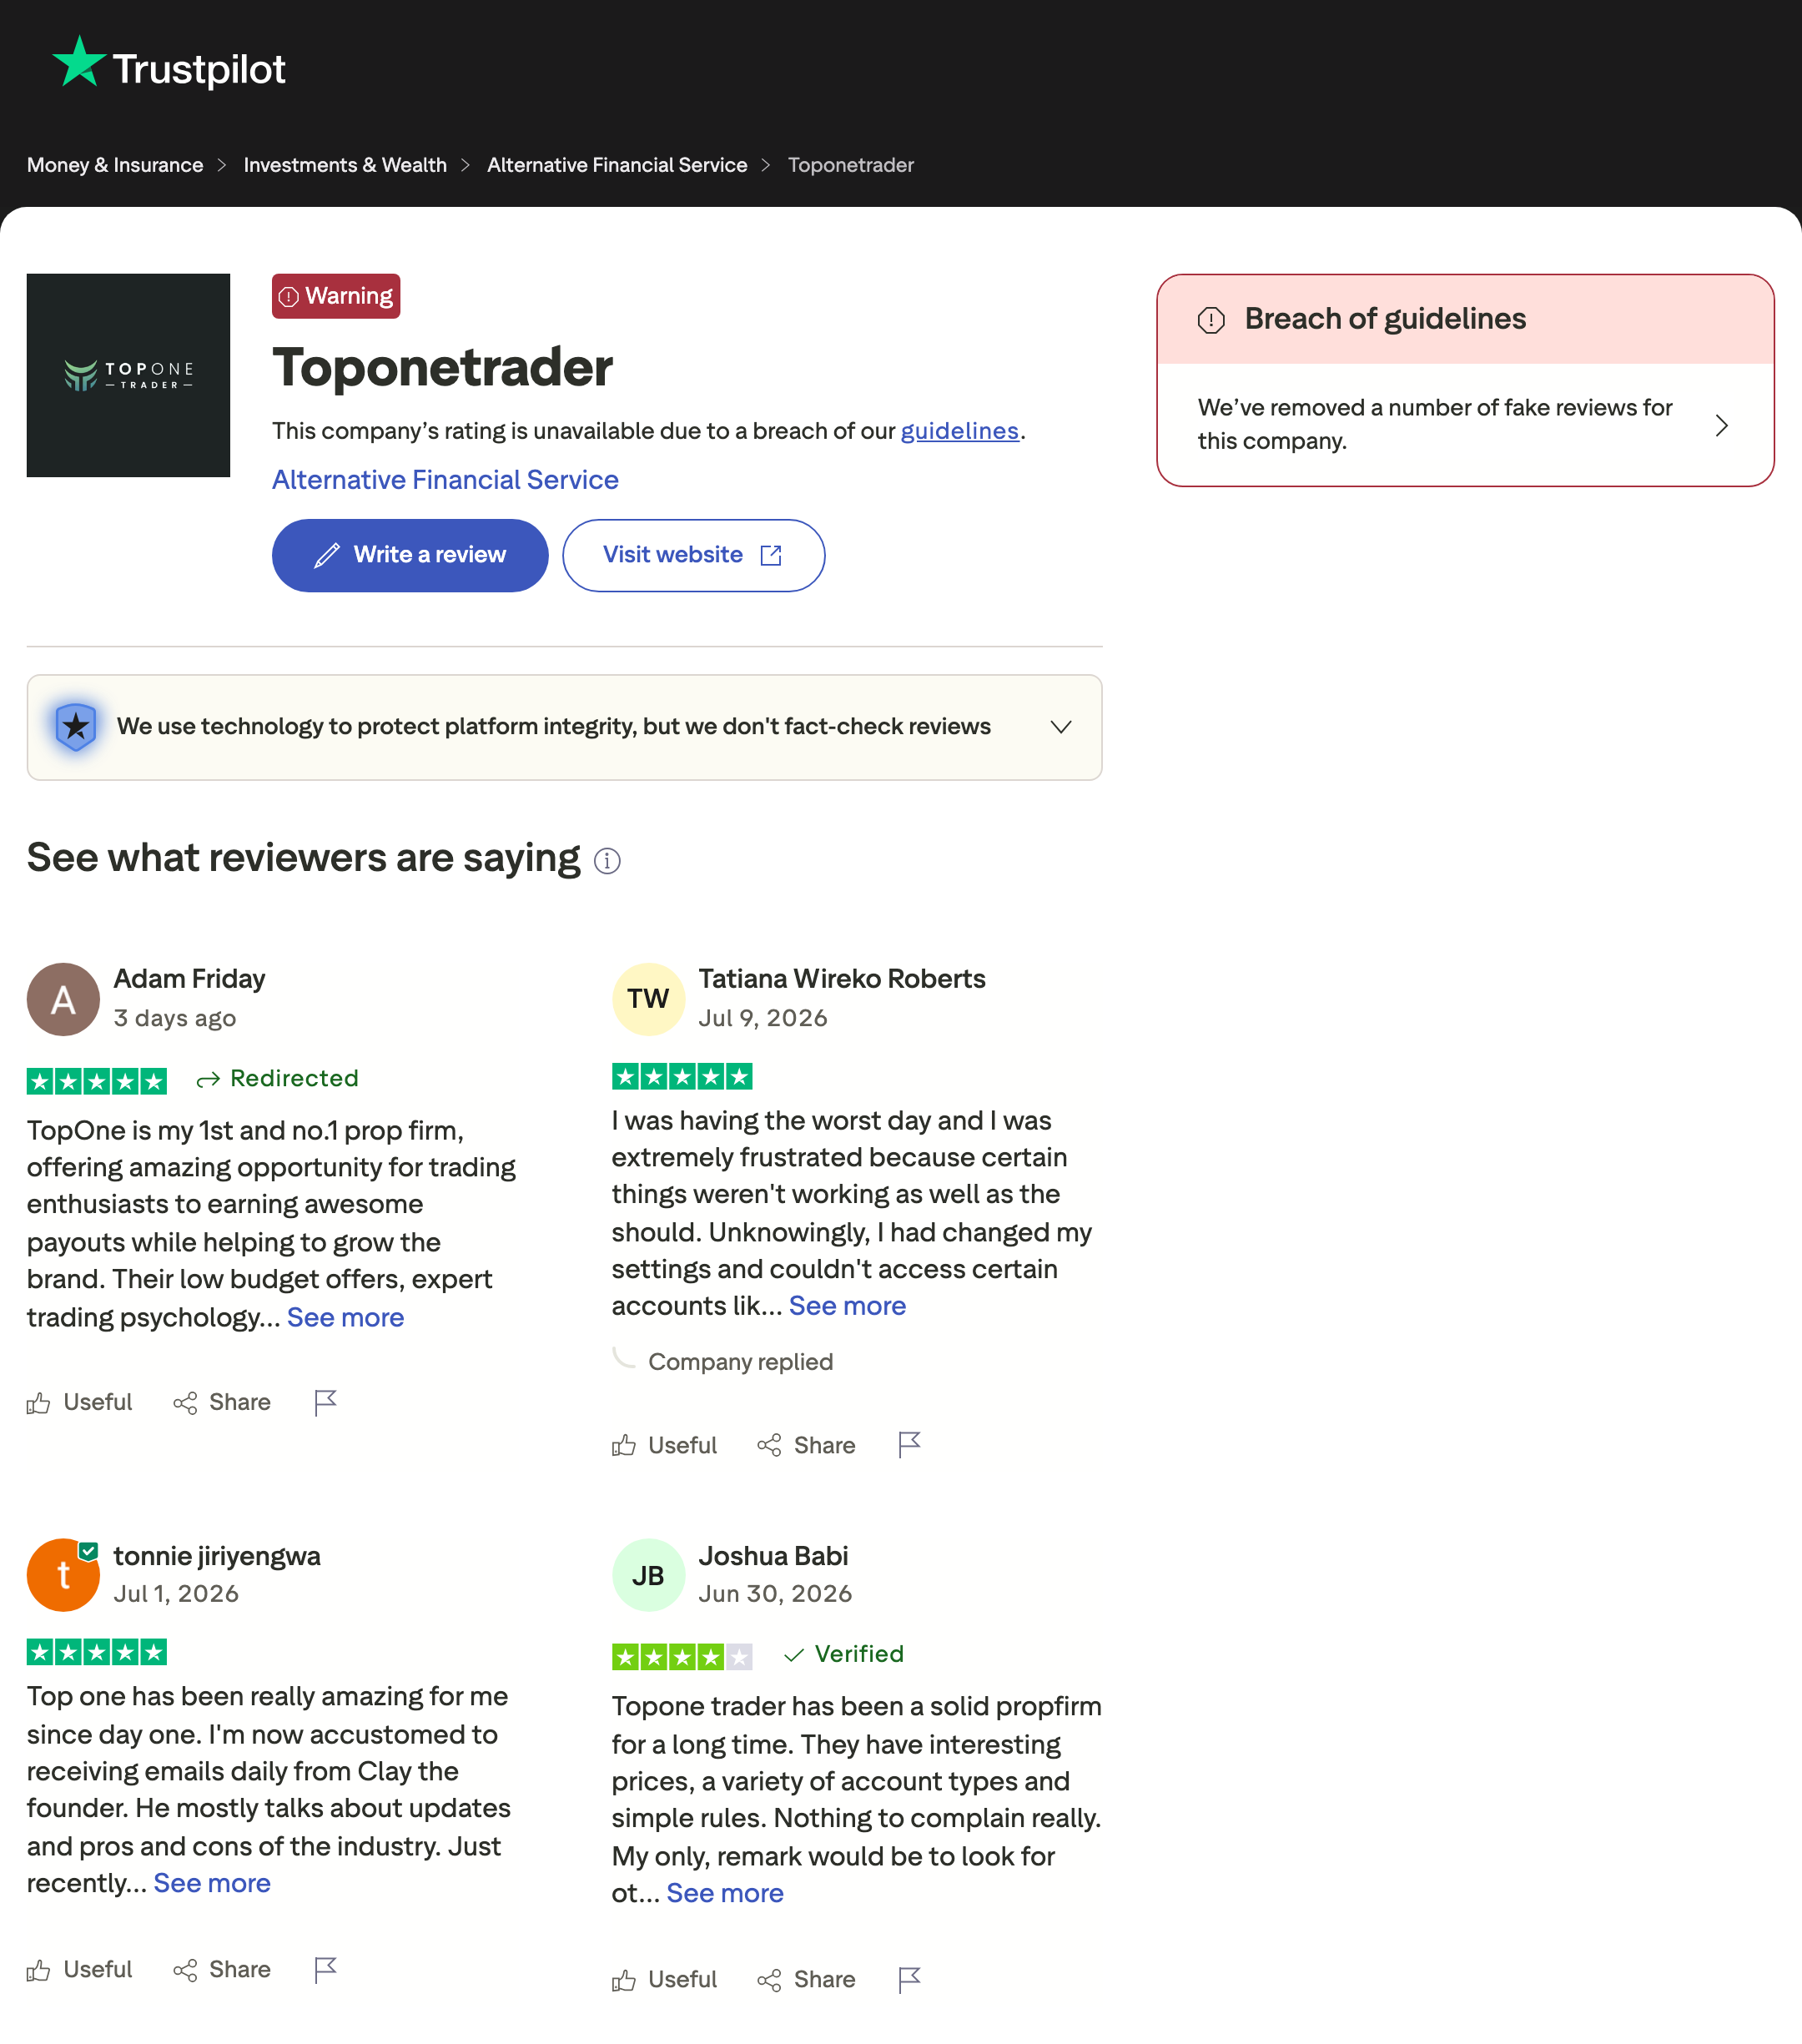Open Tatiana Wireko Roberts' TW avatar

point(648,999)
